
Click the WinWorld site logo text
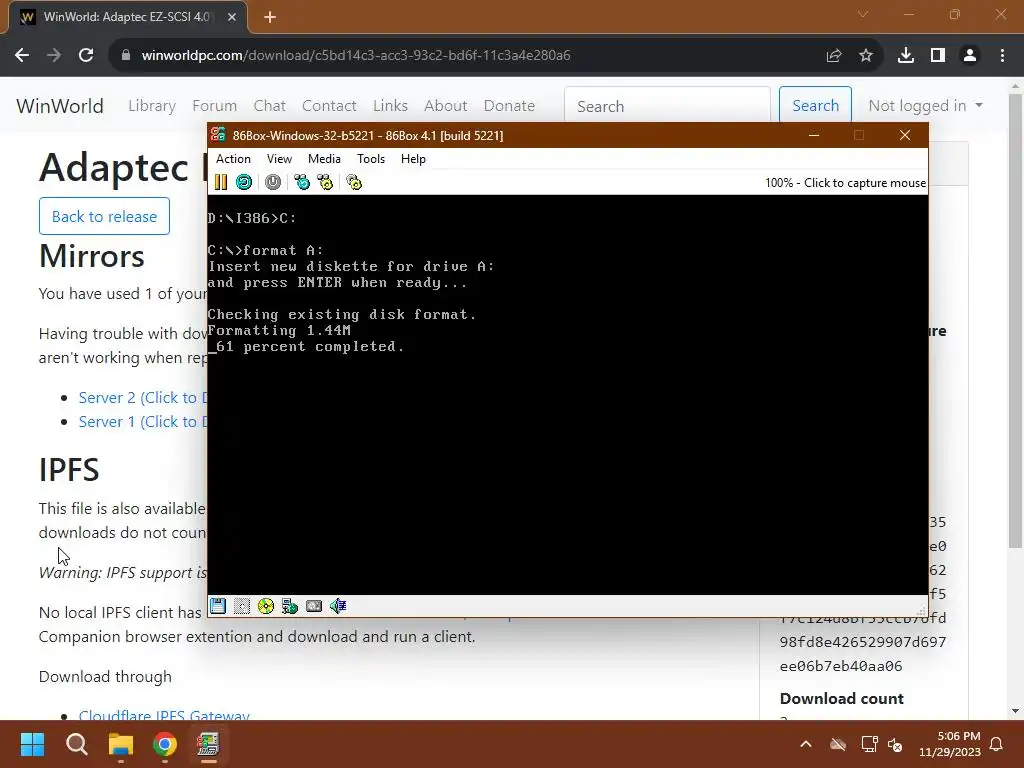(59, 106)
